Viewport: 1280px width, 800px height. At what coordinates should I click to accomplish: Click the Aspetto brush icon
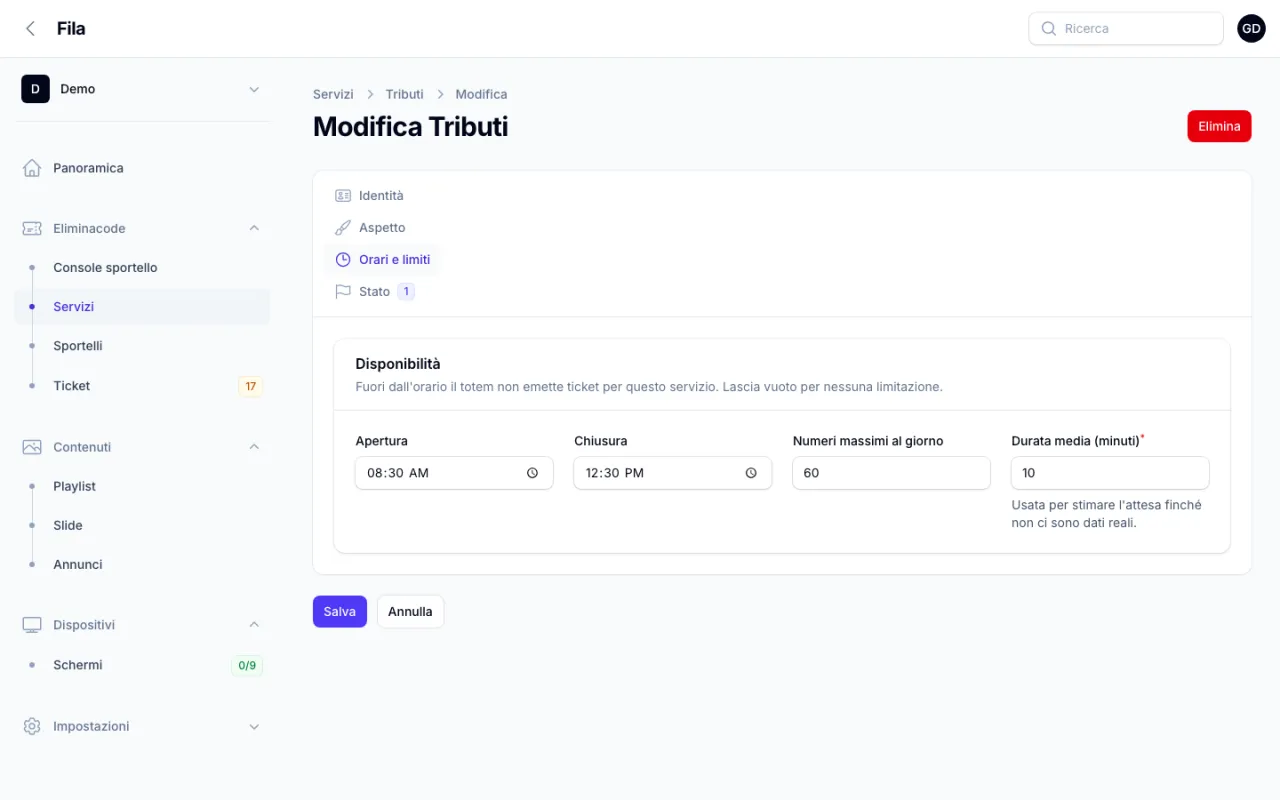point(343,228)
